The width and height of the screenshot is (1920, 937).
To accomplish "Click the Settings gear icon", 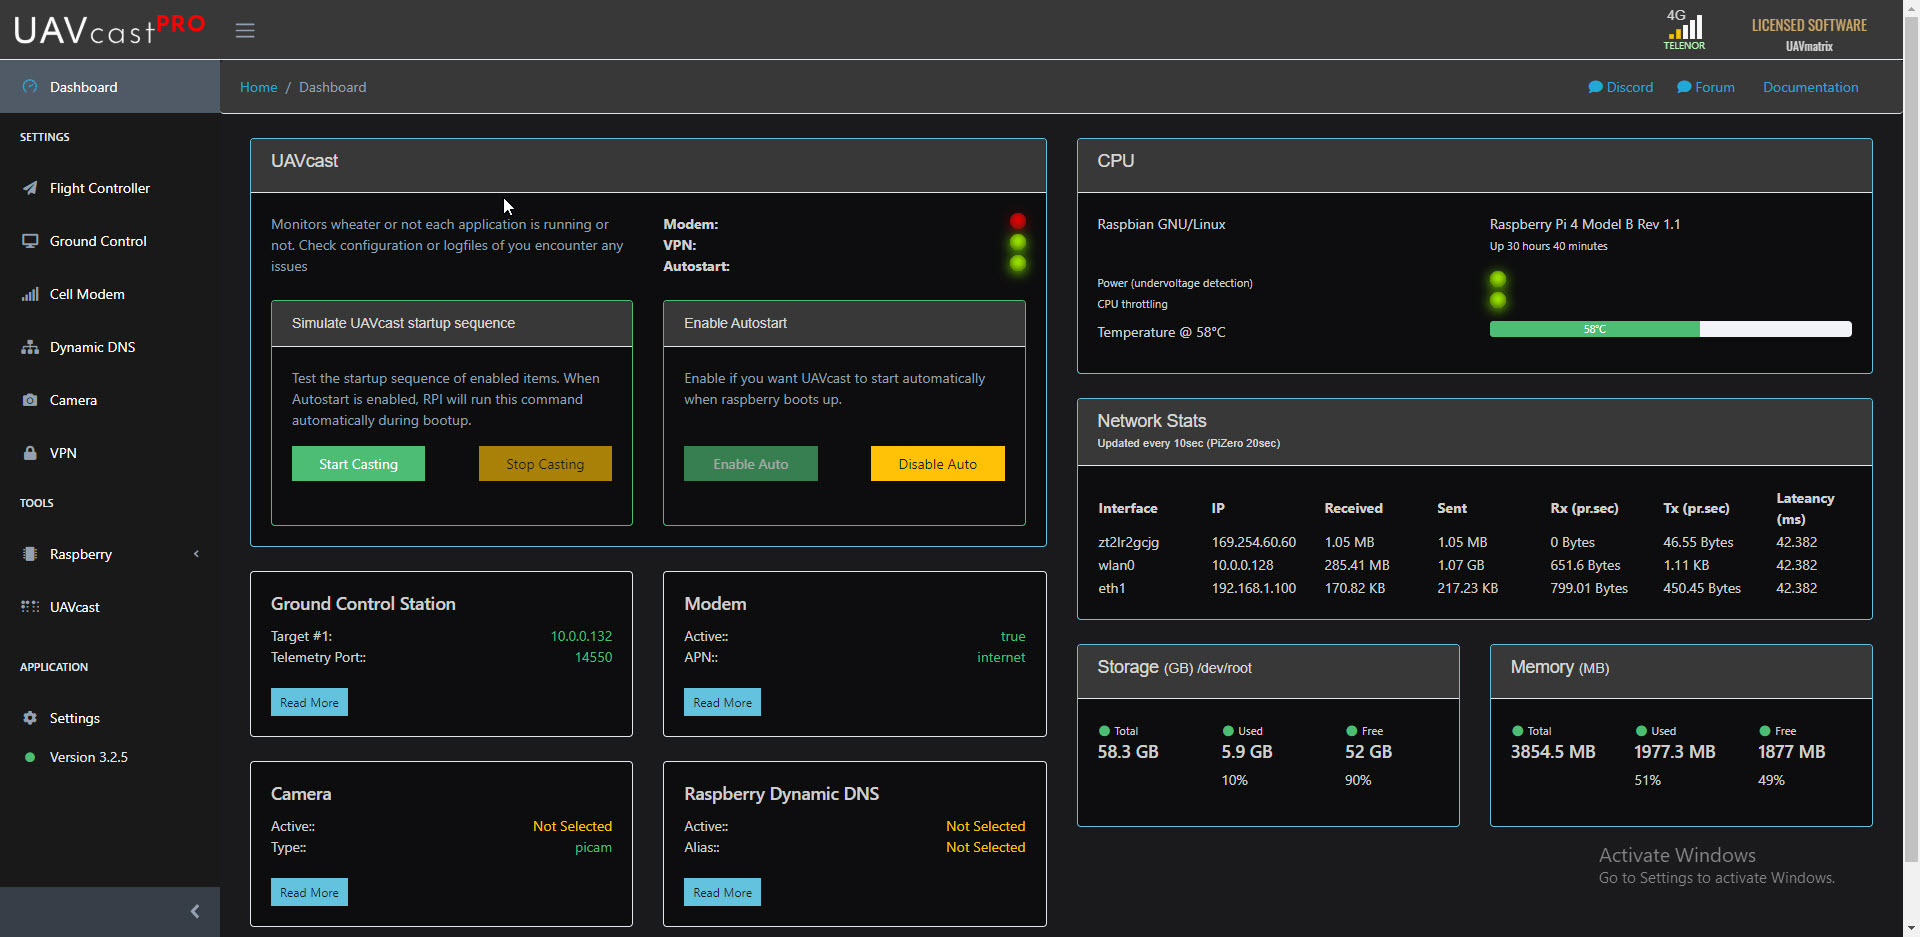I will click(30, 718).
